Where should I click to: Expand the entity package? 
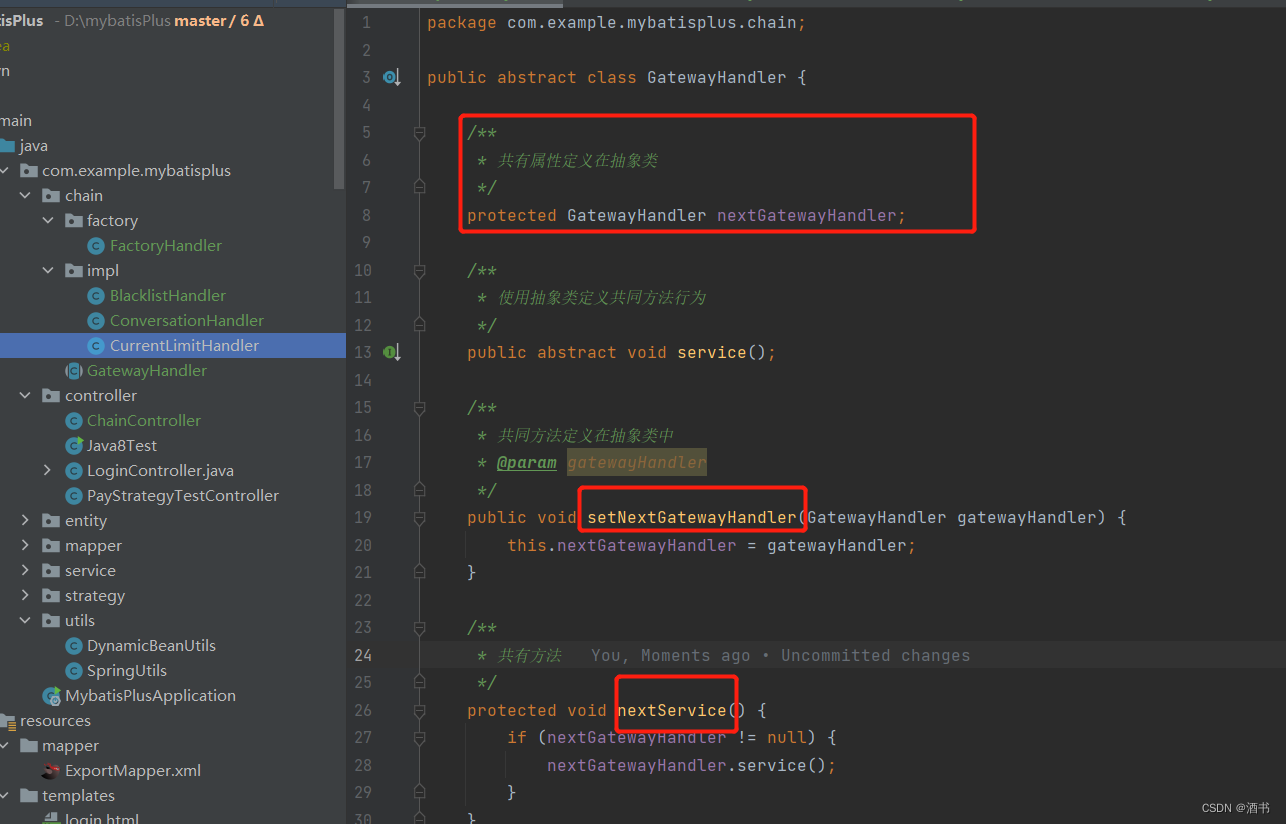click(25, 521)
